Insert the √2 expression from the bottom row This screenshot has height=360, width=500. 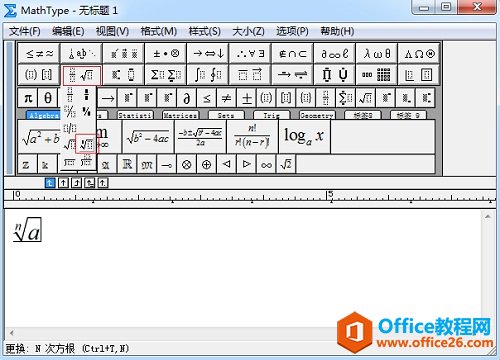[x=286, y=164]
